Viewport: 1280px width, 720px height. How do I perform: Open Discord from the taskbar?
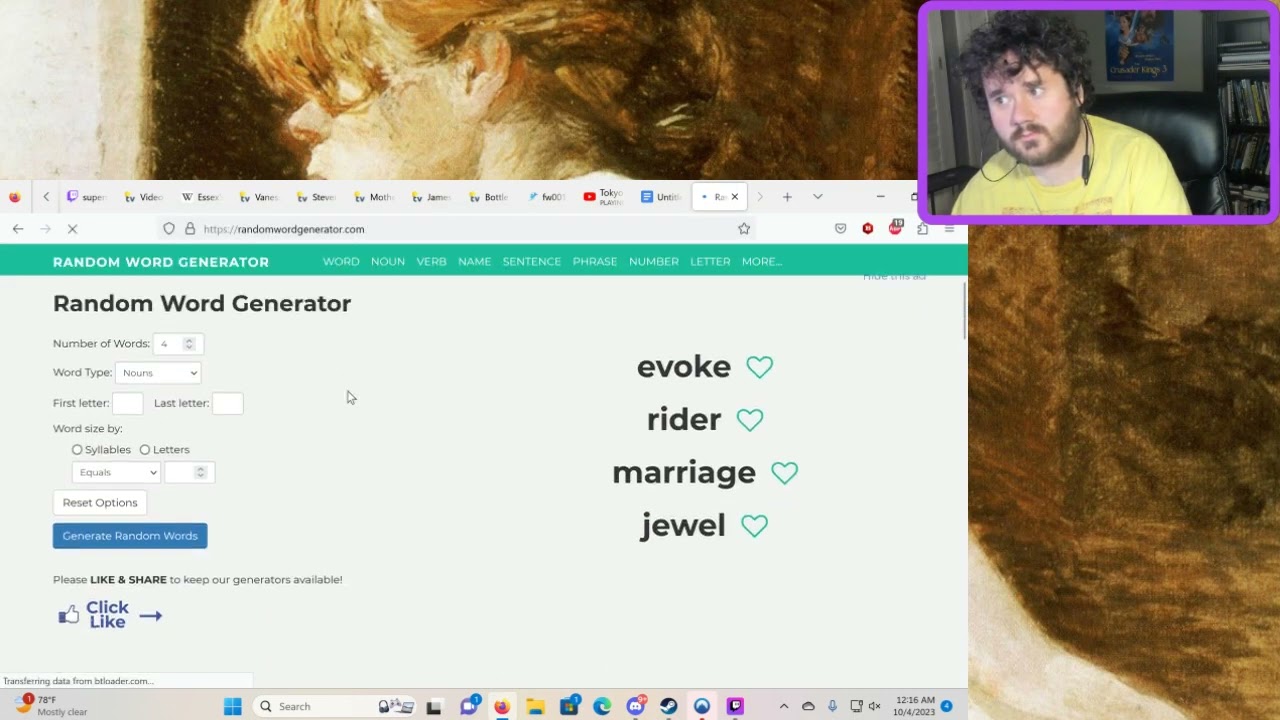pyautogui.click(x=635, y=706)
